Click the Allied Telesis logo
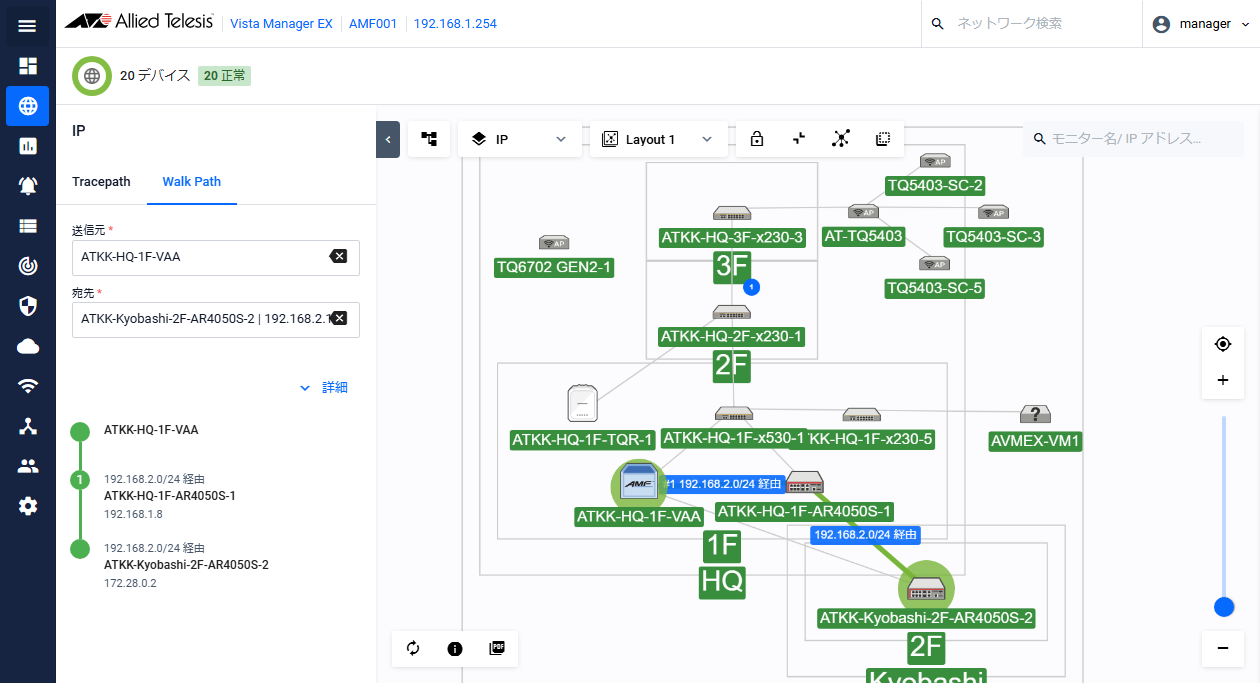 [x=139, y=23]
